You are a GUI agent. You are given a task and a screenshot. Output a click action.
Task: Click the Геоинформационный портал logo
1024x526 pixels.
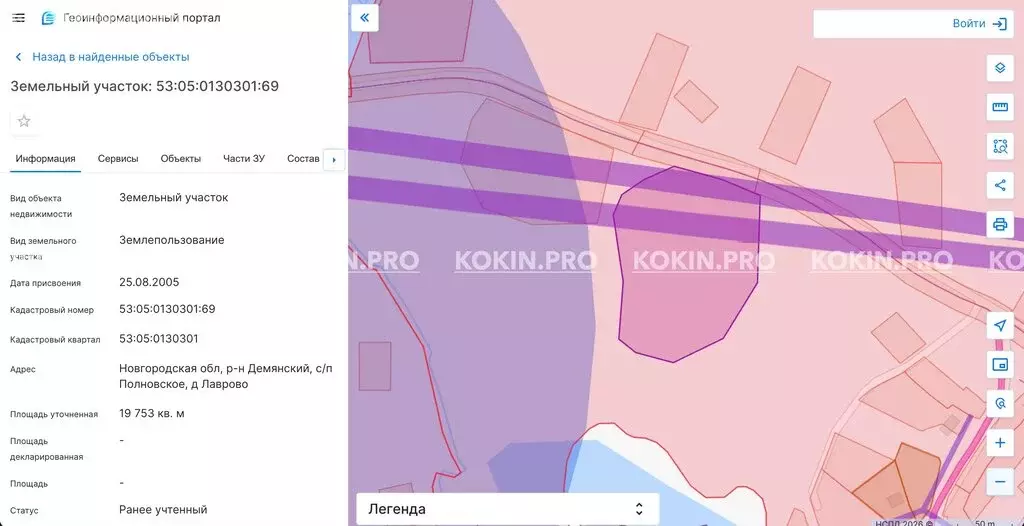click(x=48, y=18)
